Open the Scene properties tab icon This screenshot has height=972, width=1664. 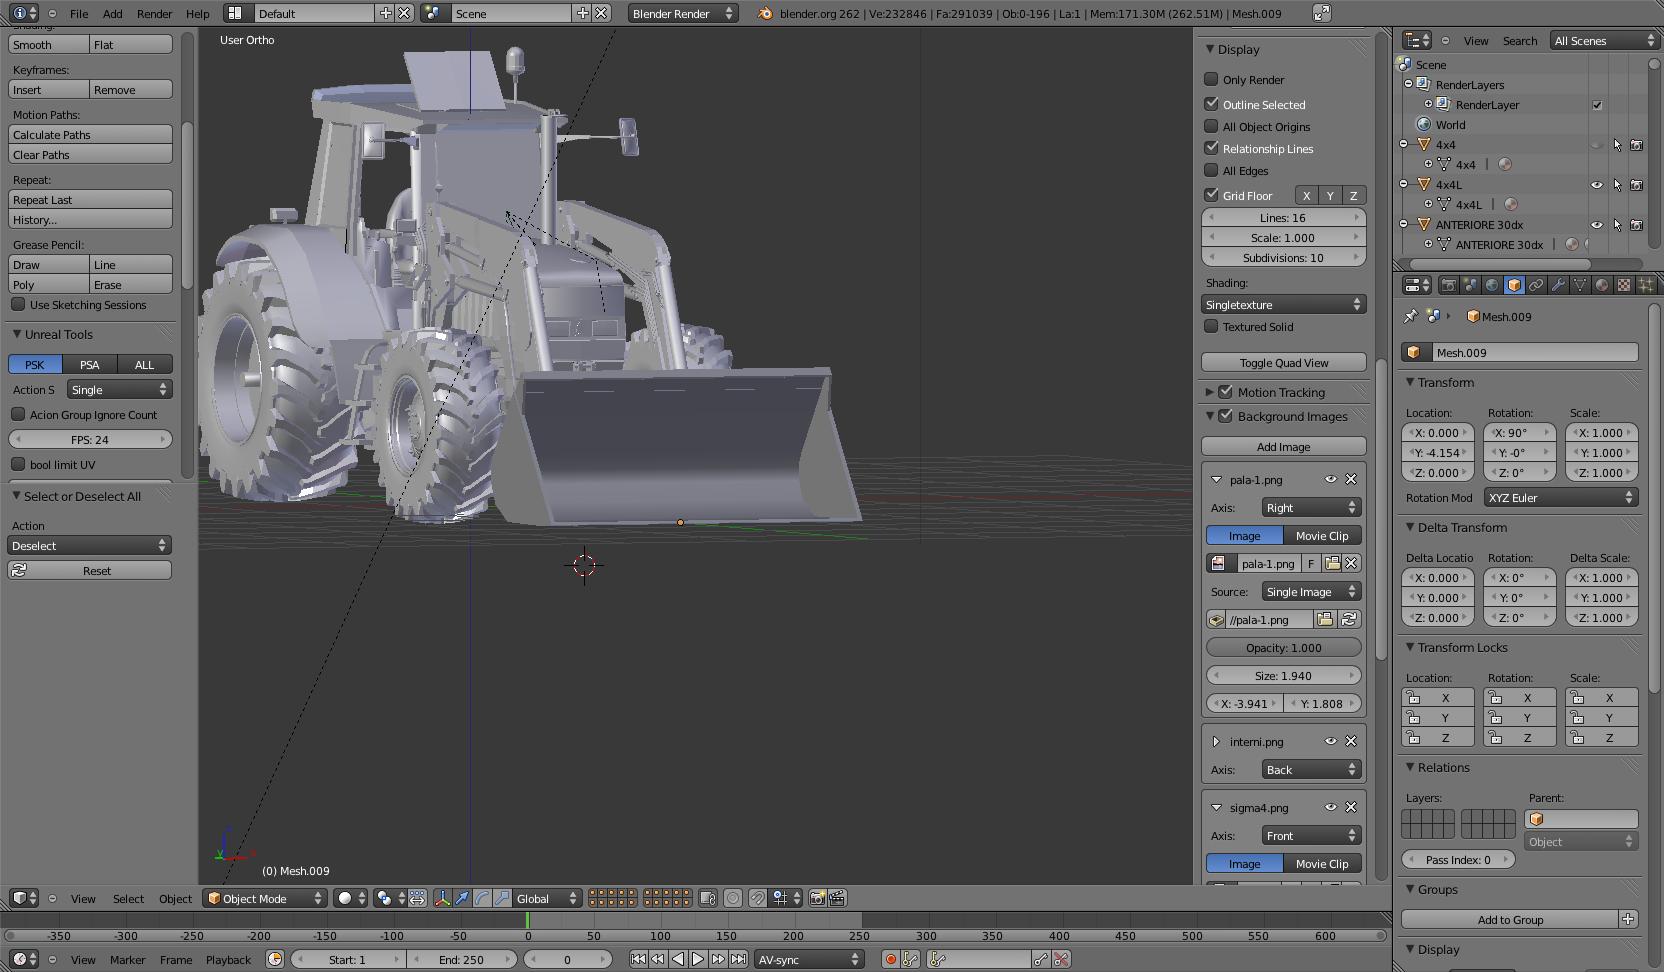pos(1470,285)
